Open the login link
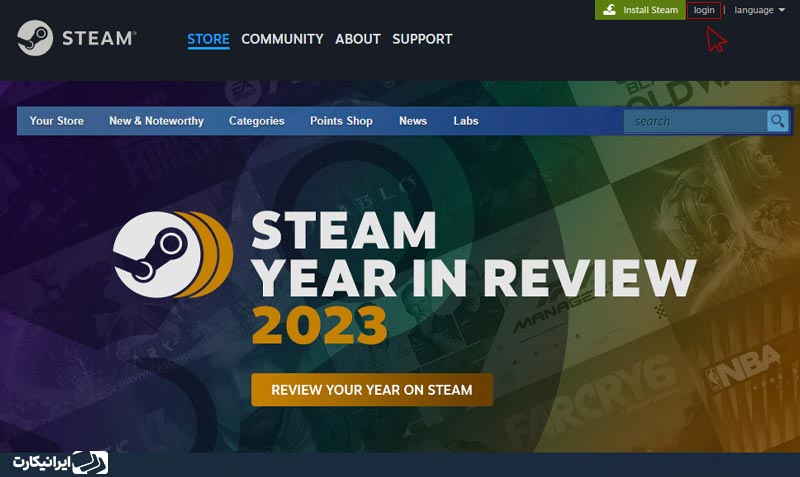This screenshot has width=800, height=477. pos(704,10)
